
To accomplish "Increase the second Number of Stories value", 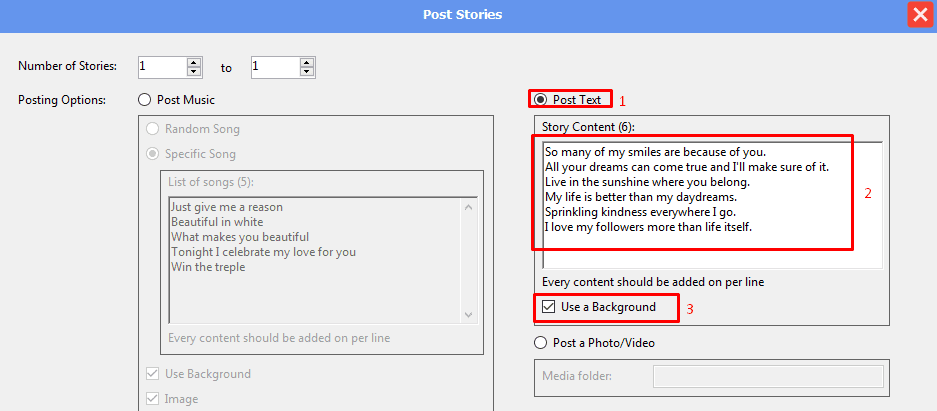I will coord(307,63).
